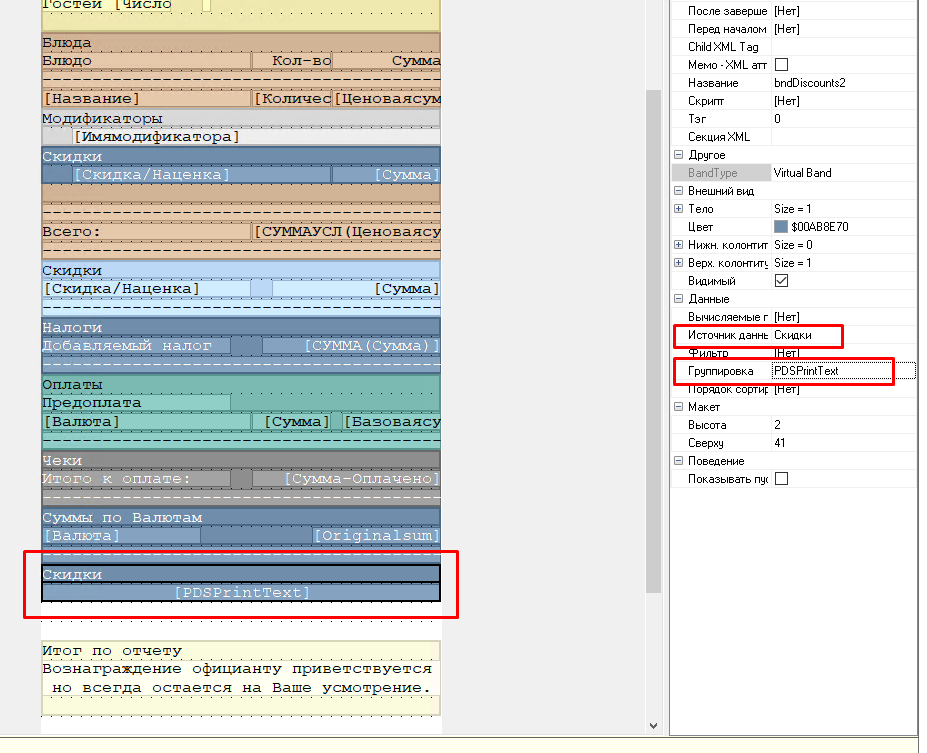Click the layout scrollbar down arrow
The height and width of the screenshot is (753, 927).
pyautogui.click(x=654, y=725)
